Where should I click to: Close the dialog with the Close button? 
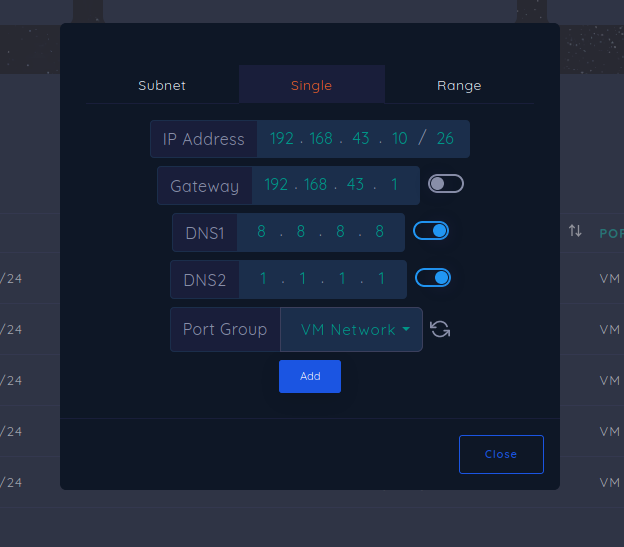(501, 454)
